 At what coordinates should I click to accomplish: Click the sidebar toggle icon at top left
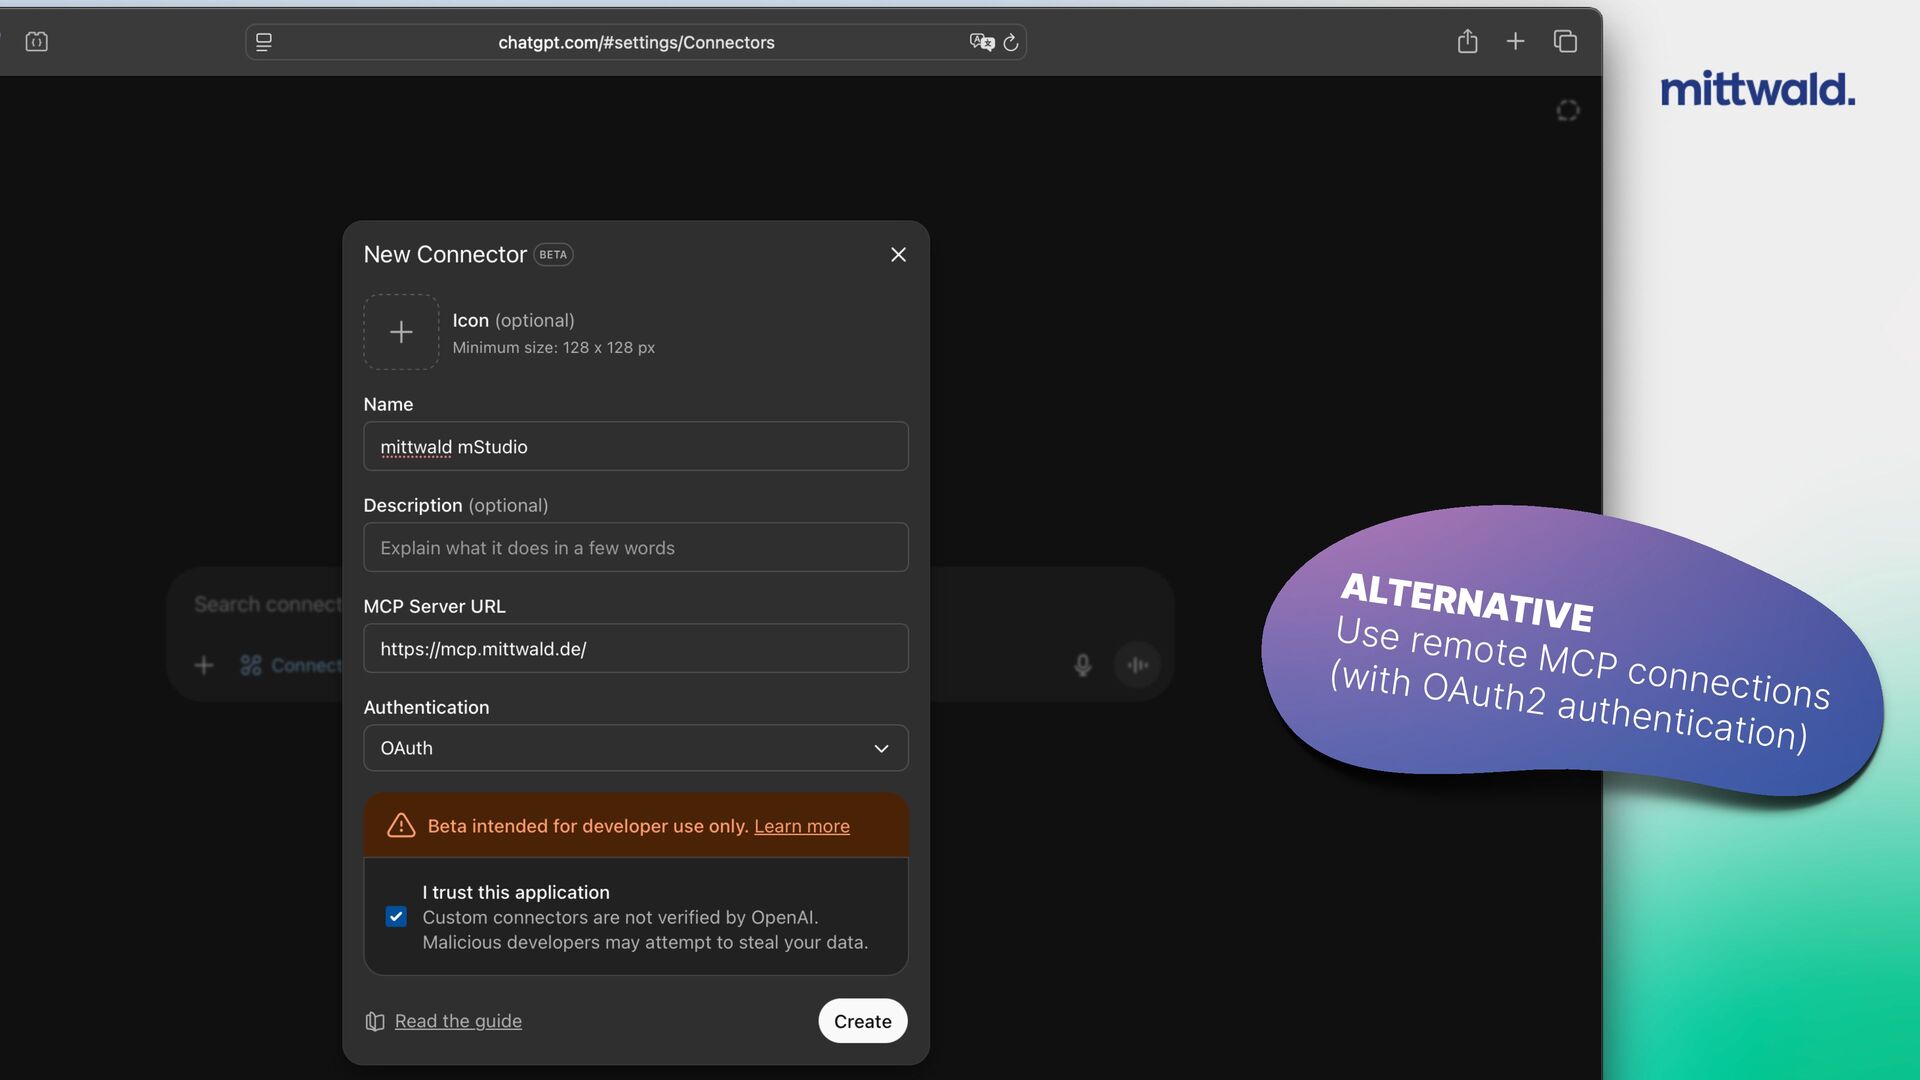point(37,41)
